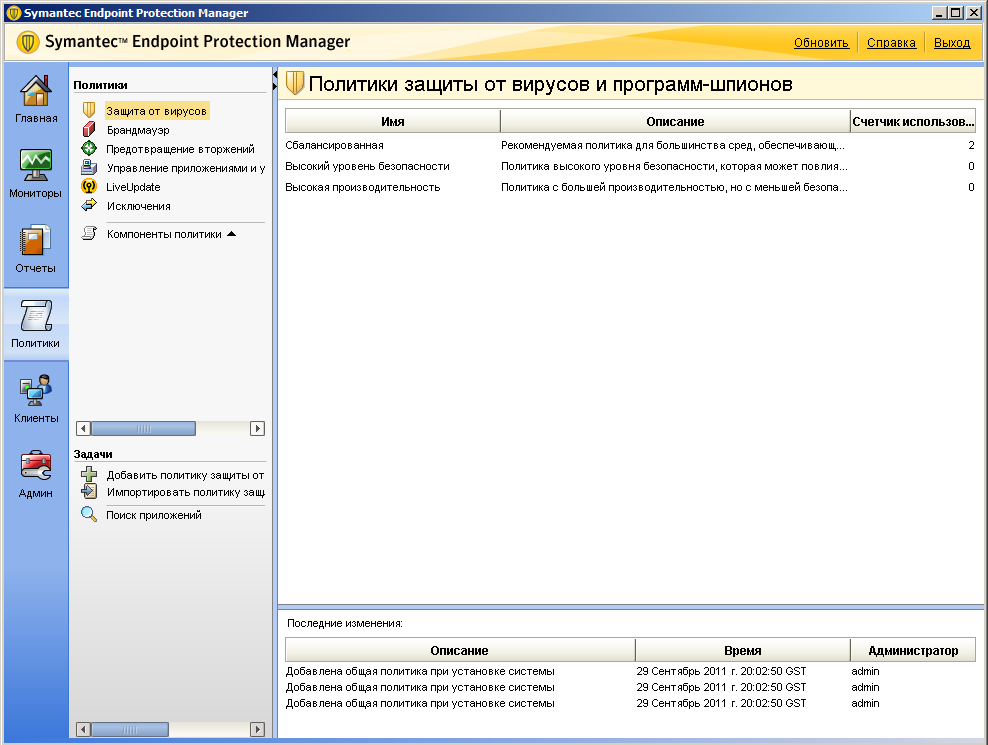988x745 pixels.
Task: Click Импортировать политику защиты task
Action: 184,492
